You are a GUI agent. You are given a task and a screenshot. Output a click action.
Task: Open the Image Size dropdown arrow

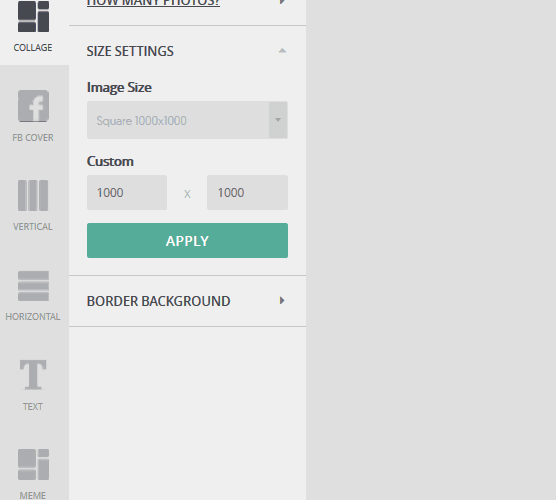[x=278, y=120]
